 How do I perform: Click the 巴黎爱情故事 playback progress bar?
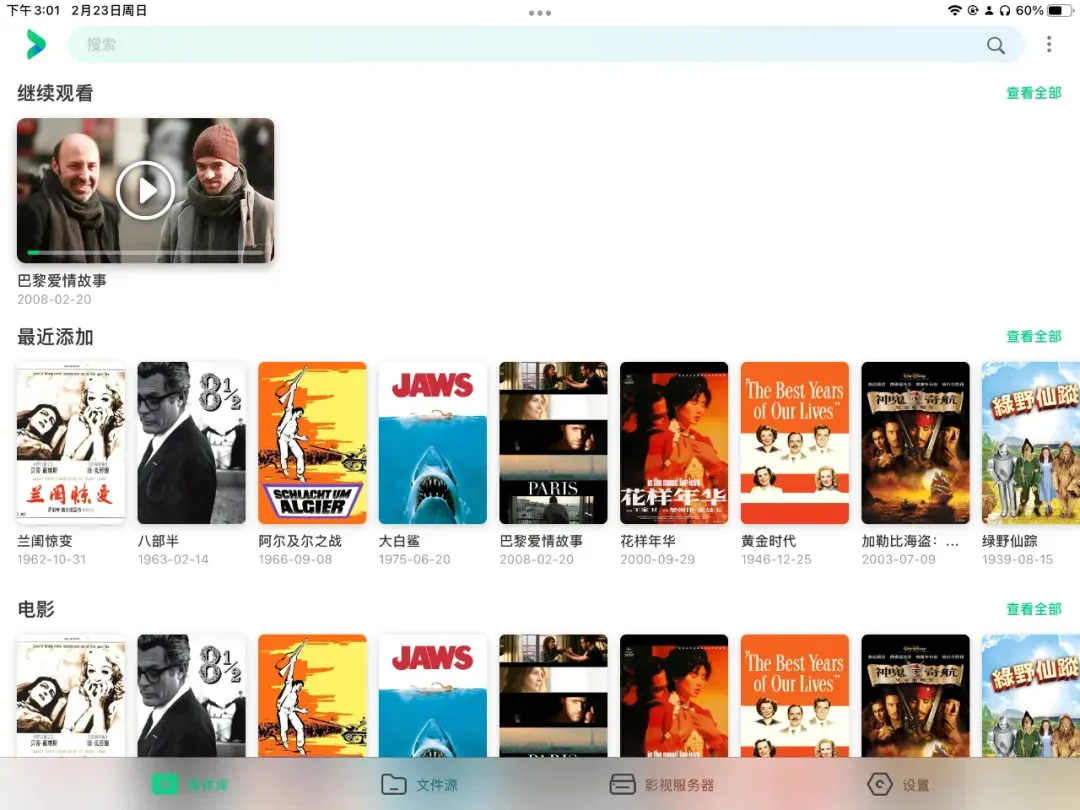point(145,253)
